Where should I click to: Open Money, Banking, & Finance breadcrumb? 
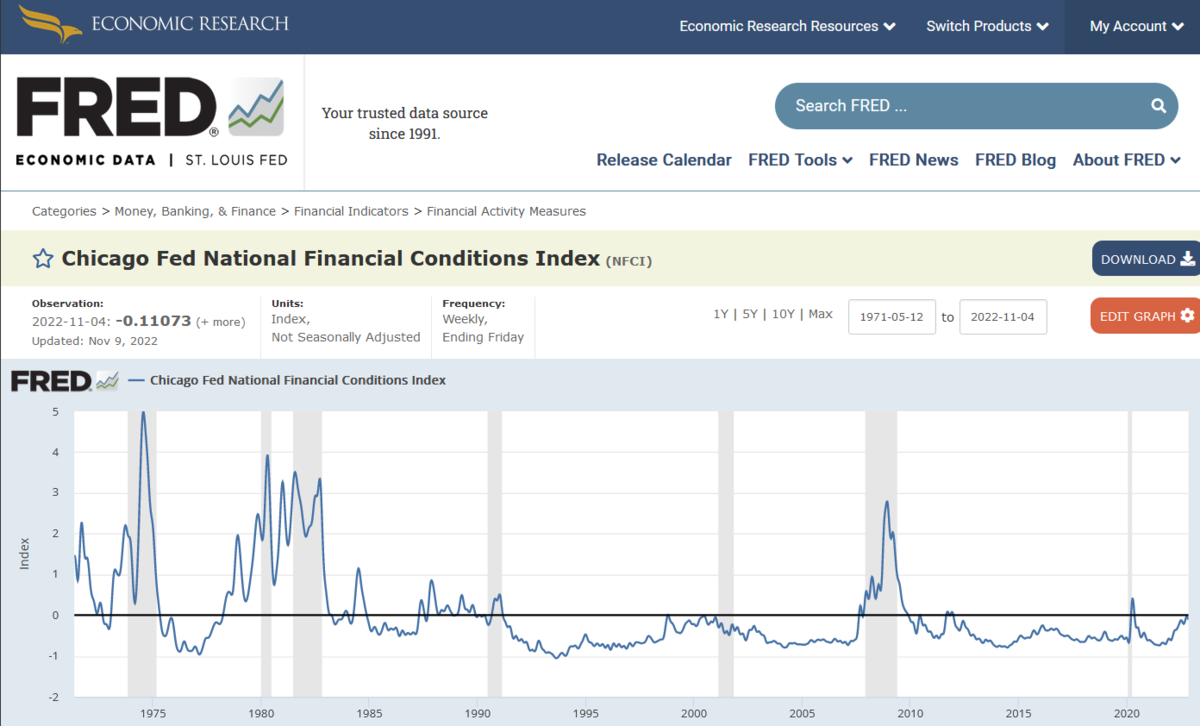[x=195, y=211]
